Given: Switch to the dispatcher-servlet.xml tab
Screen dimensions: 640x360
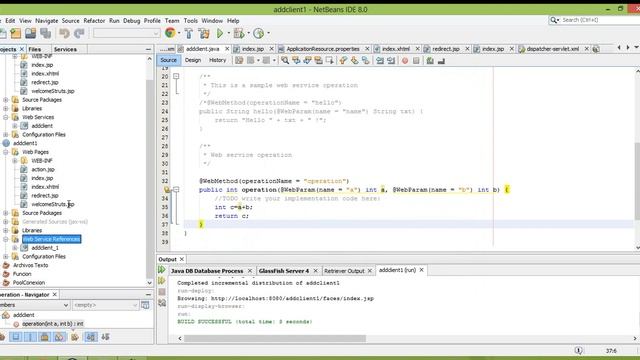Looking at the screenshot, I should tap(552, 49).
